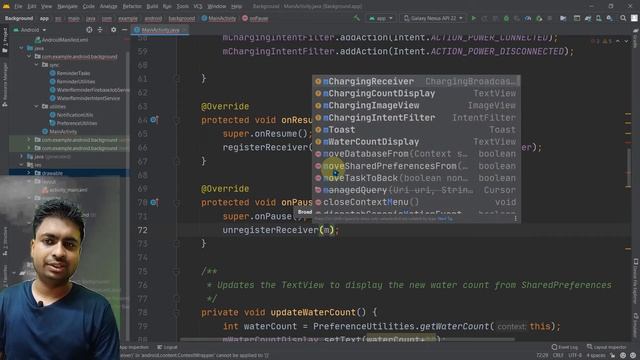Screen dimensions: 640x360
Task: Open the Resource Manager side tab
Action: (5, 84)
